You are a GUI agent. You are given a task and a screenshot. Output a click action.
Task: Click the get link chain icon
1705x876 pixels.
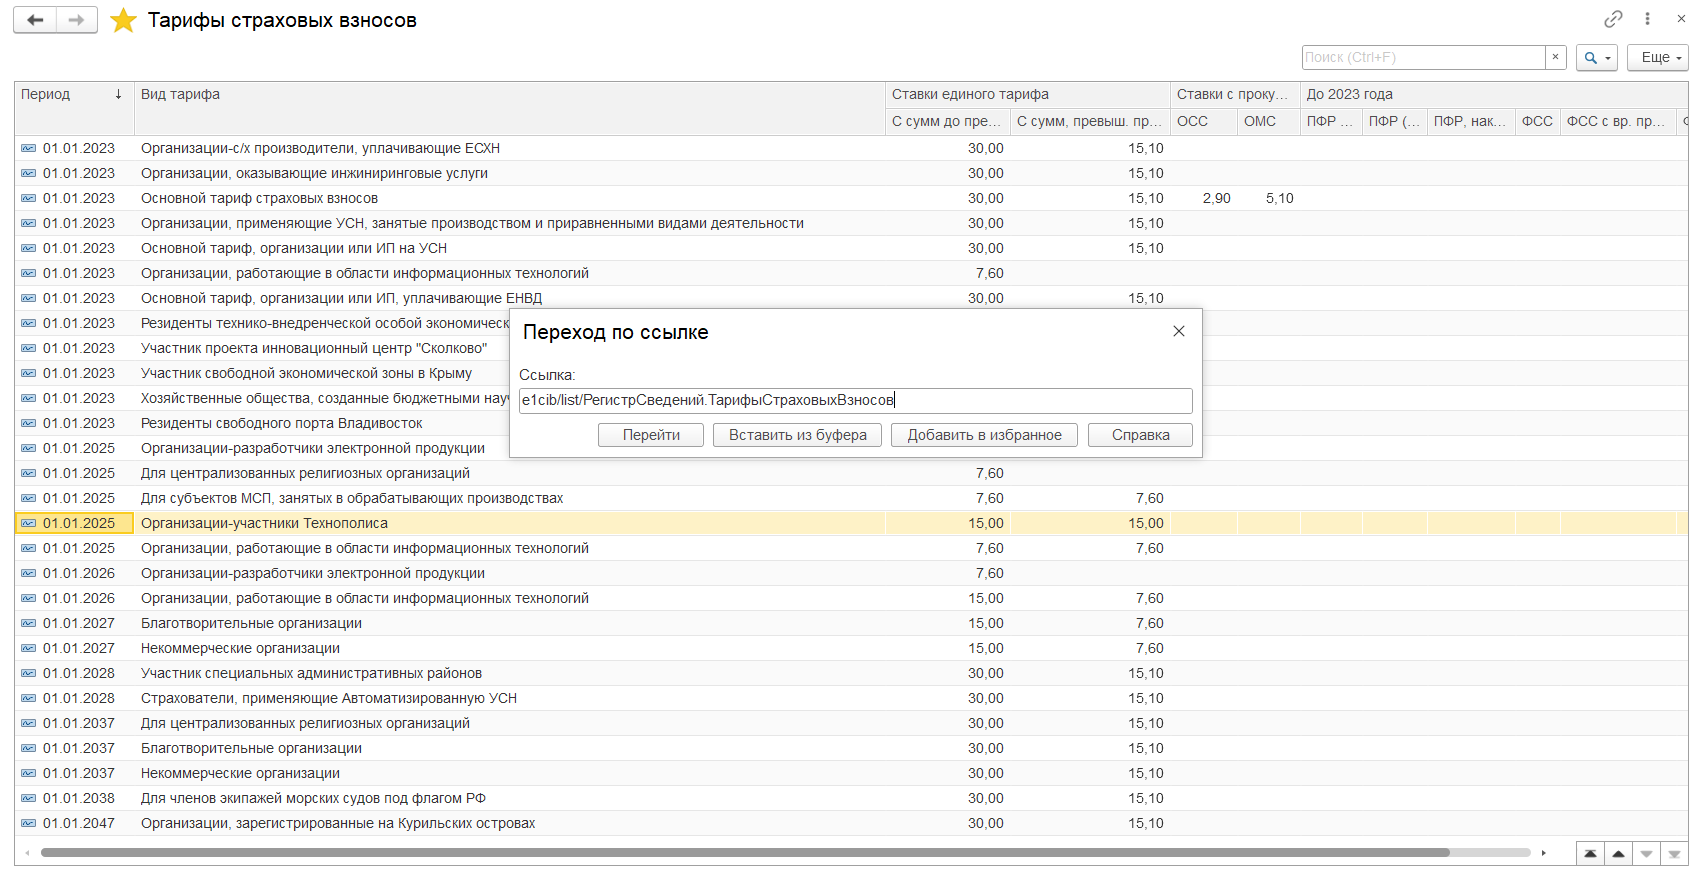(1612, 19)
